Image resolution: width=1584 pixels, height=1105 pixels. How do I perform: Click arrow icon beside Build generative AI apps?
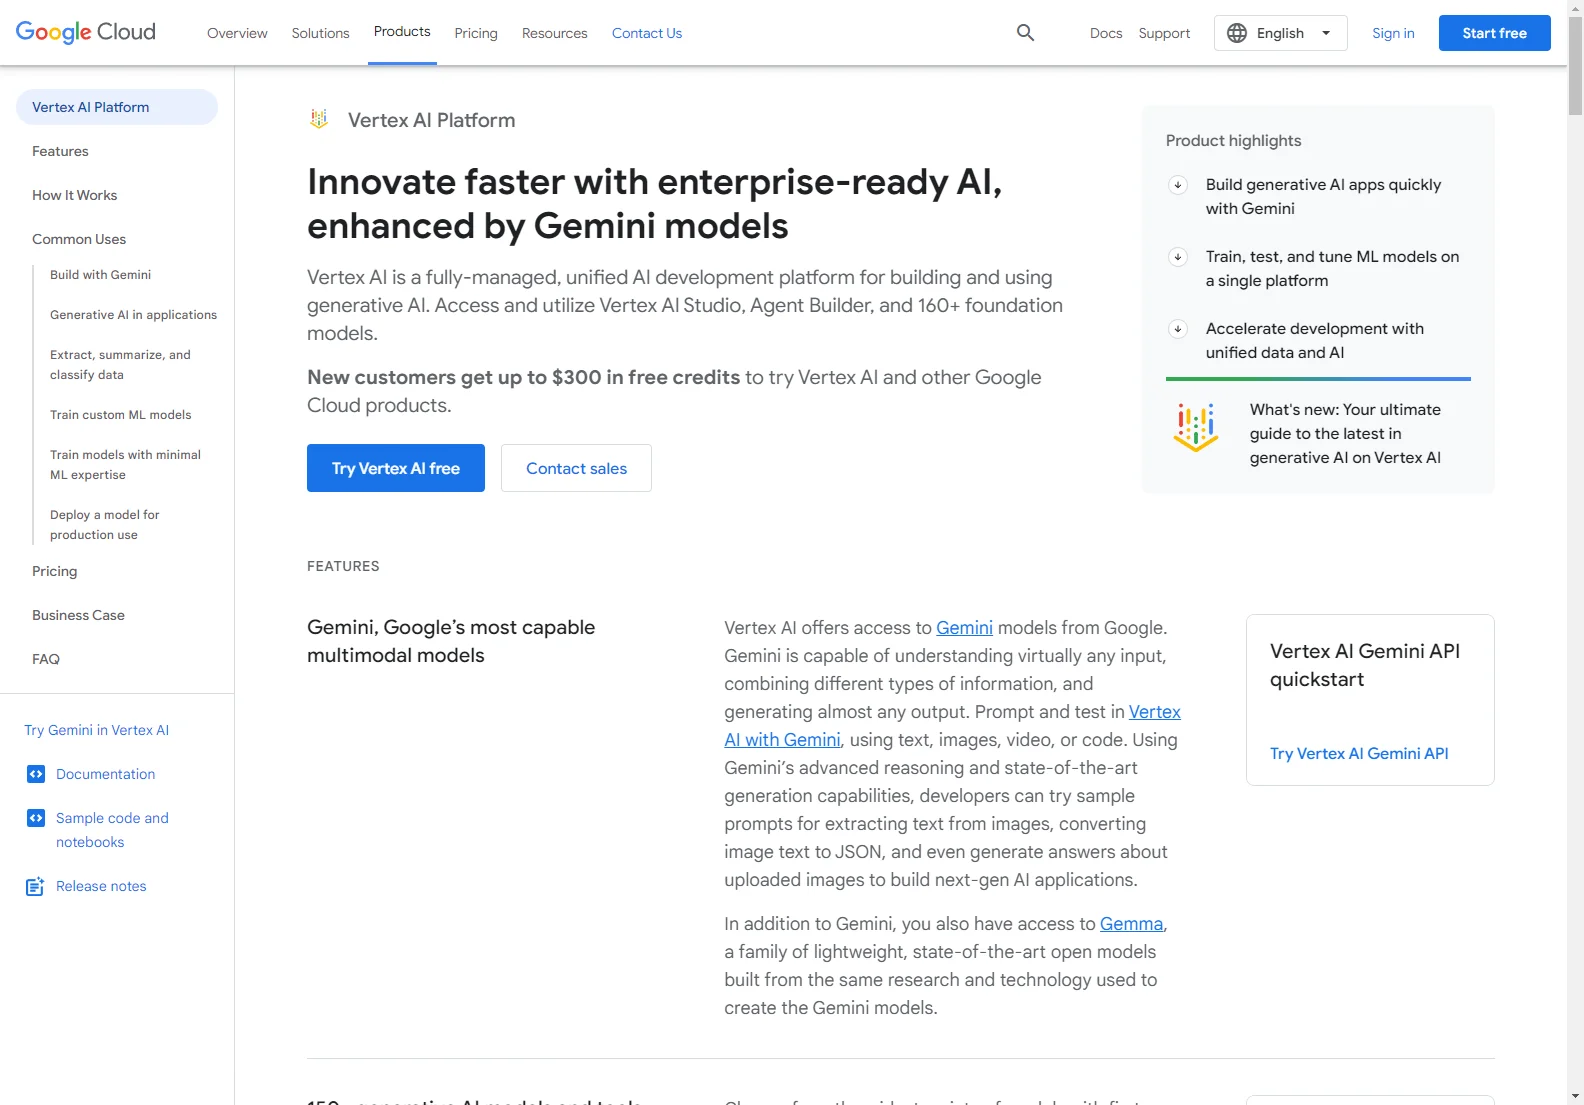click(1178, 184)
